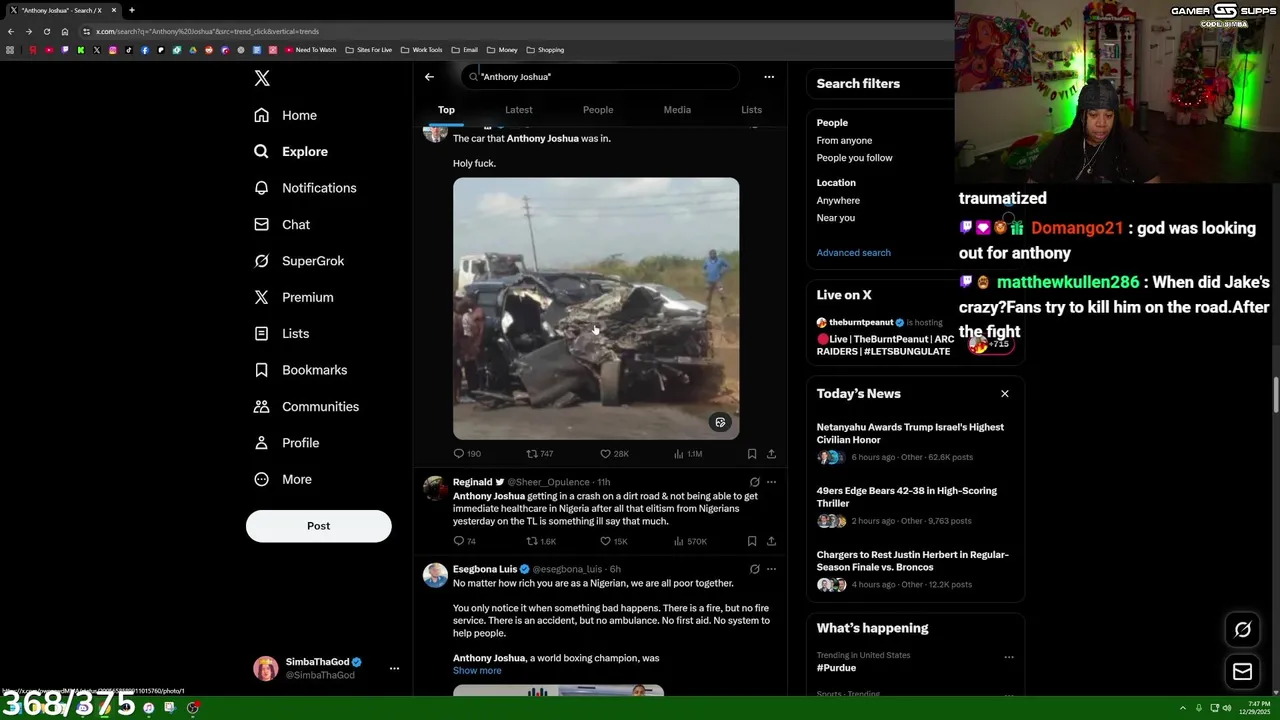Click the back arrow beside search box
This screenshot has width=1280, height=720.
429,77
